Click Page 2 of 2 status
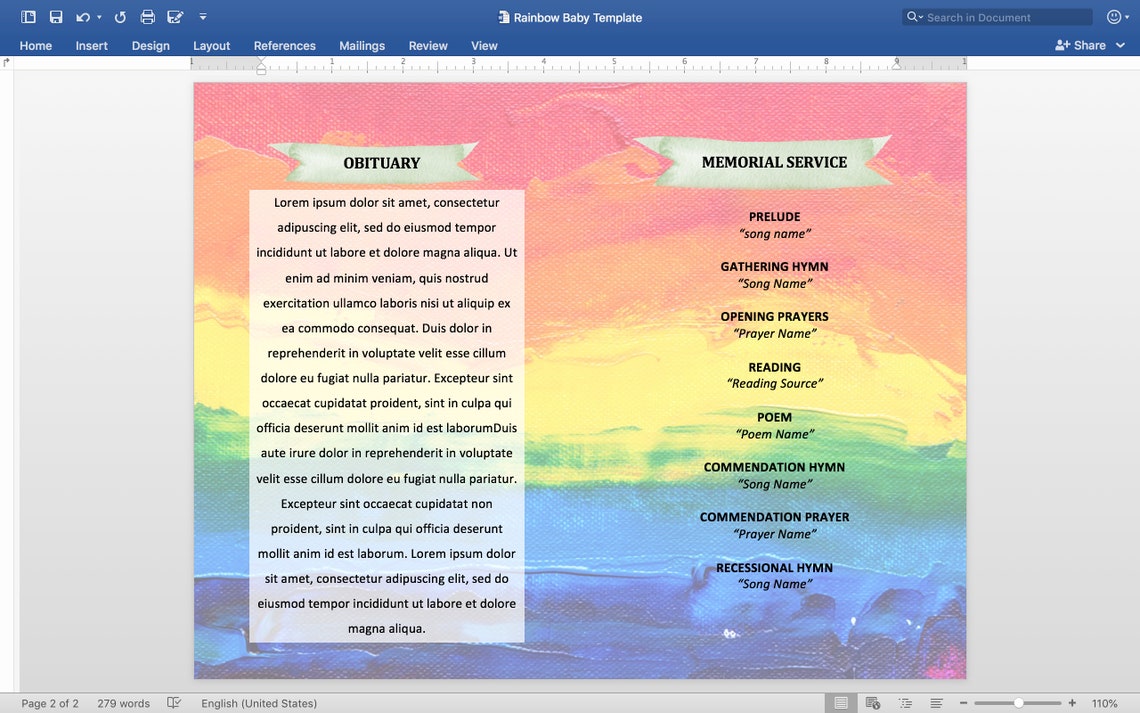Viewport: 1140px width, 713px height. coord(49,703)
